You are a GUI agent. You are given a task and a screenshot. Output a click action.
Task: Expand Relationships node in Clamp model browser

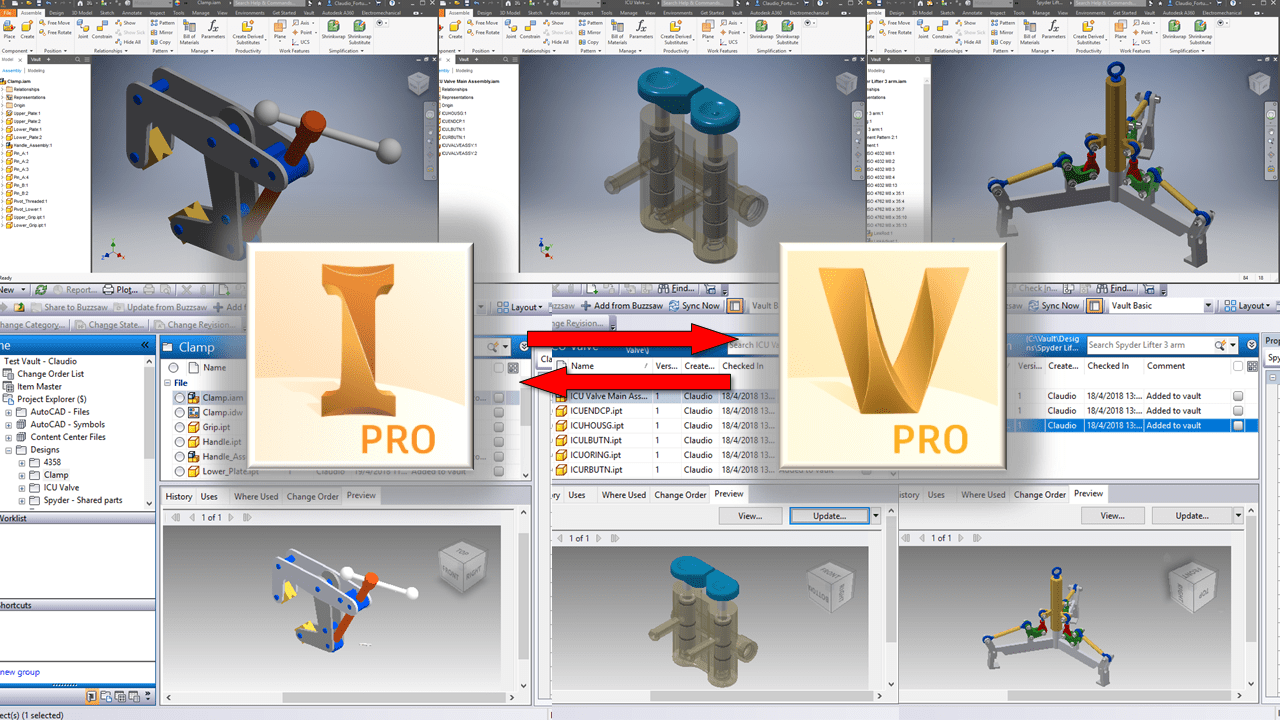coord(3,90)
